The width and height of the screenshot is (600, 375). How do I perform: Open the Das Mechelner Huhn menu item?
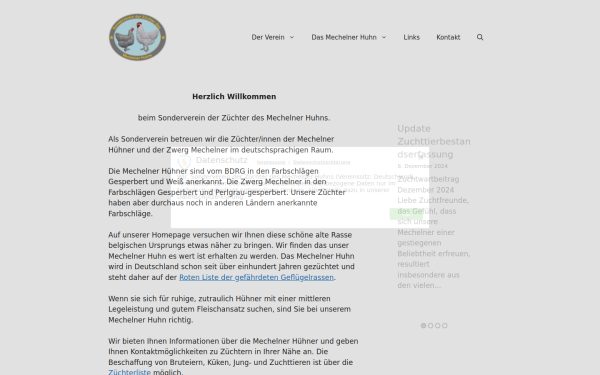pos(344,37)
